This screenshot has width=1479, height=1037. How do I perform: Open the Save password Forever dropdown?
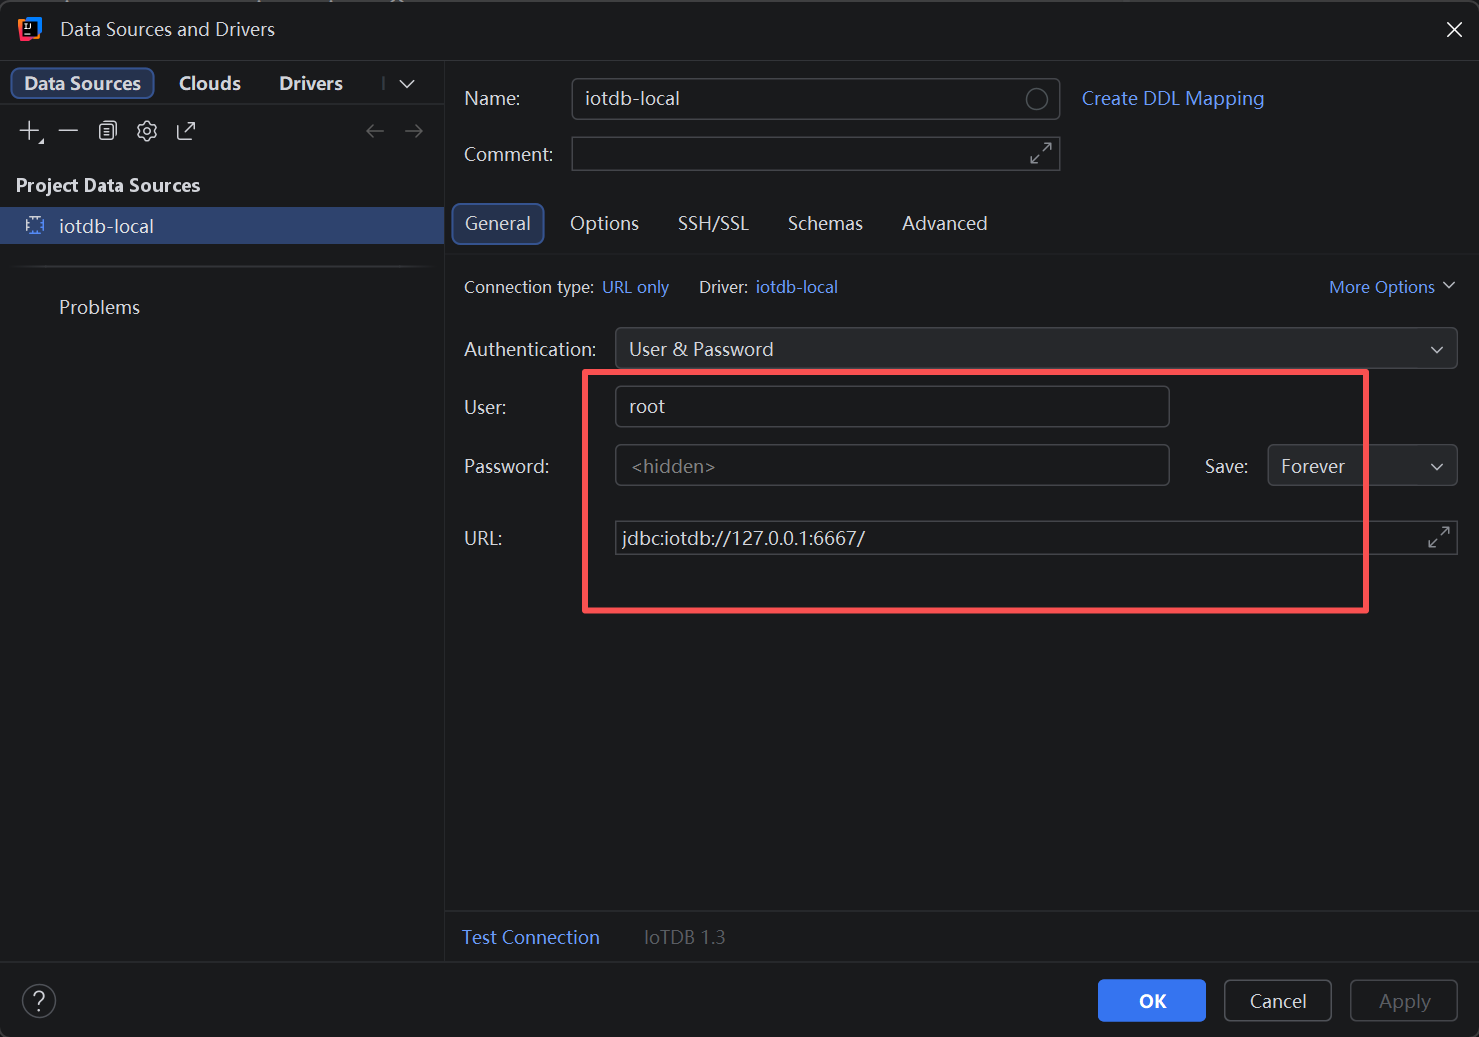(1362, 466)
